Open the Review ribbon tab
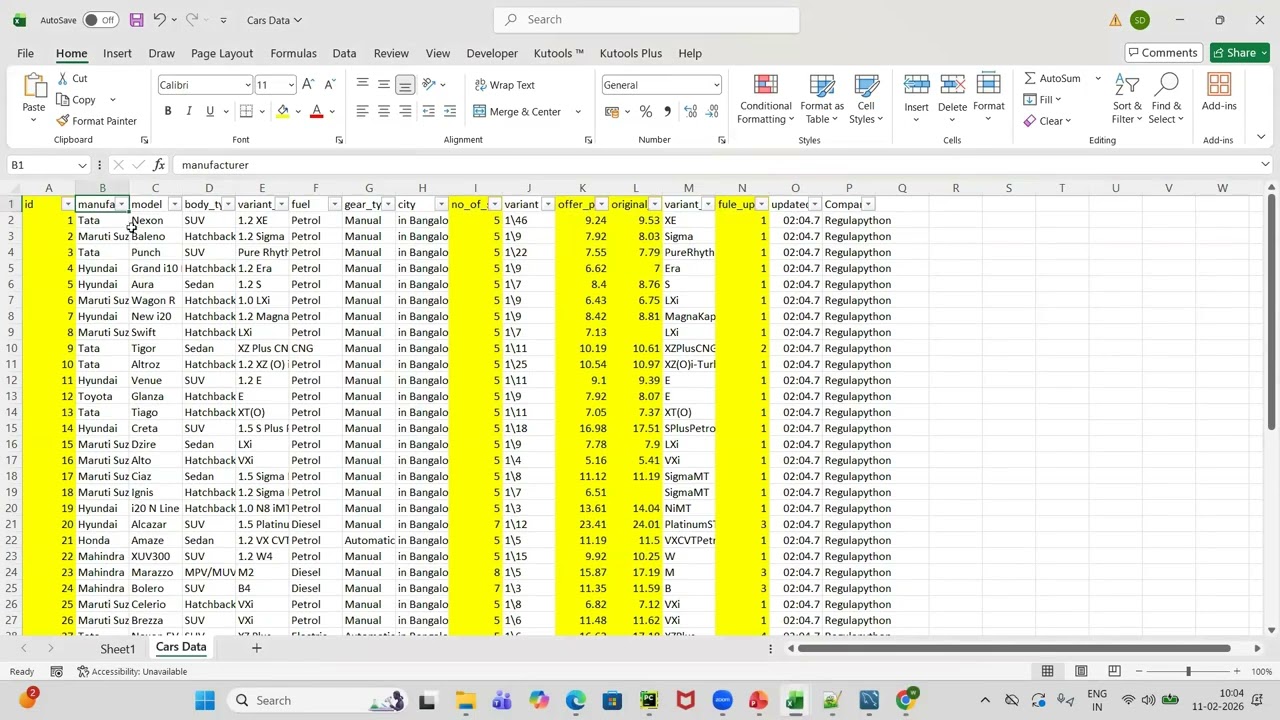Image resolution: width=1280 pixels, height=720 pixels. point(391,53)
